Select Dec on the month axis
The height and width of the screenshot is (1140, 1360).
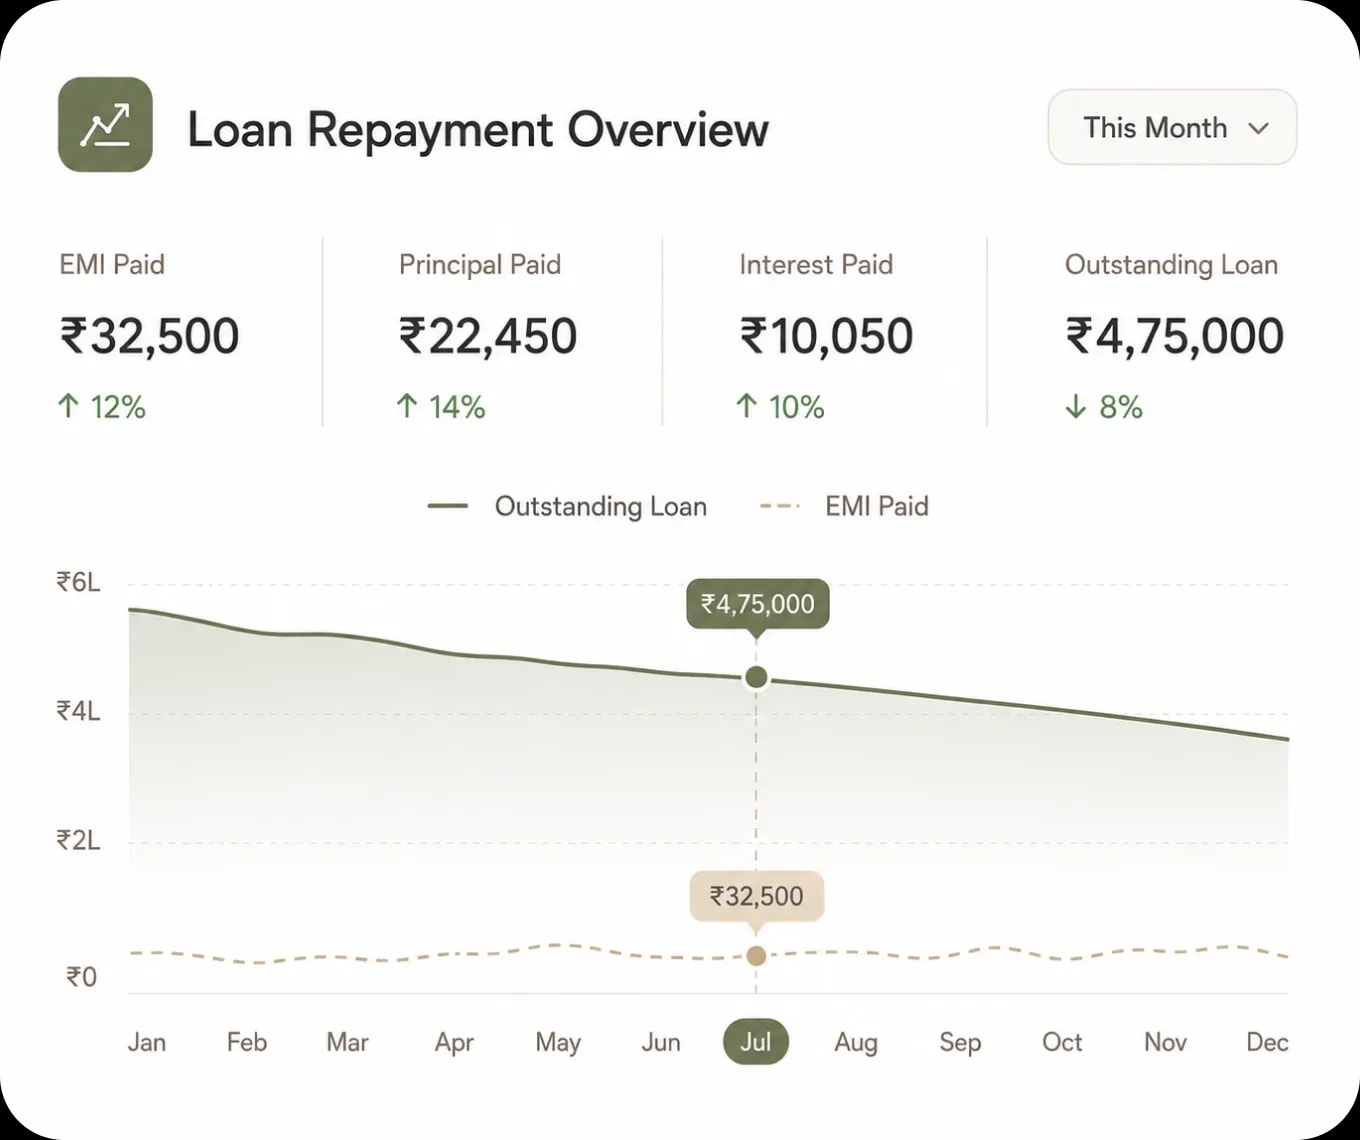[1267, 1042]
